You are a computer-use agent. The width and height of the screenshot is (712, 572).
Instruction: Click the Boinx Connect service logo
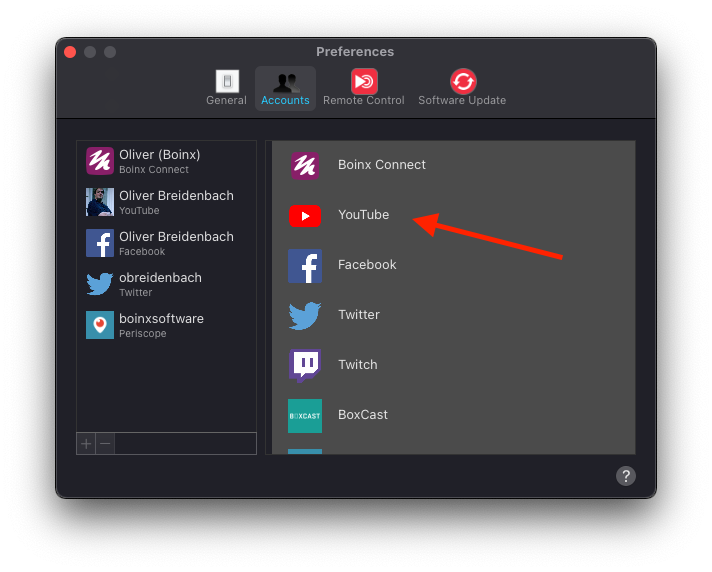click(305, 166)
